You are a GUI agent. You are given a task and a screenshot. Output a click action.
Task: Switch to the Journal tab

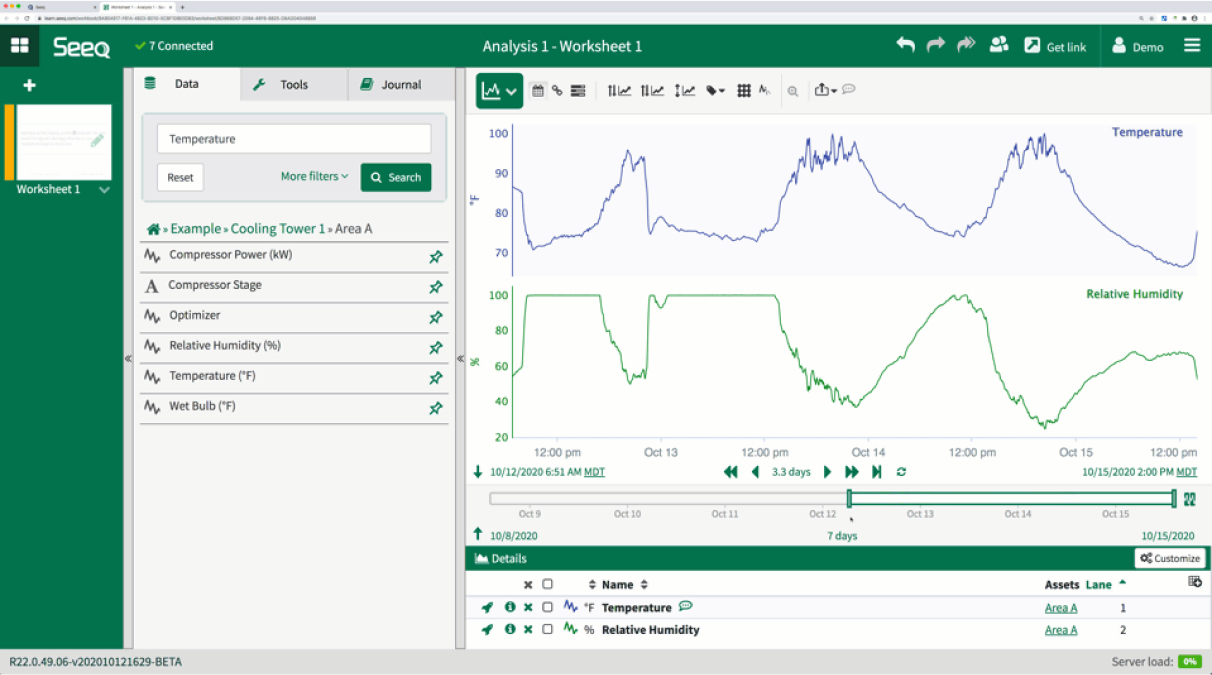pyautogui.click(x=401, y=85)
